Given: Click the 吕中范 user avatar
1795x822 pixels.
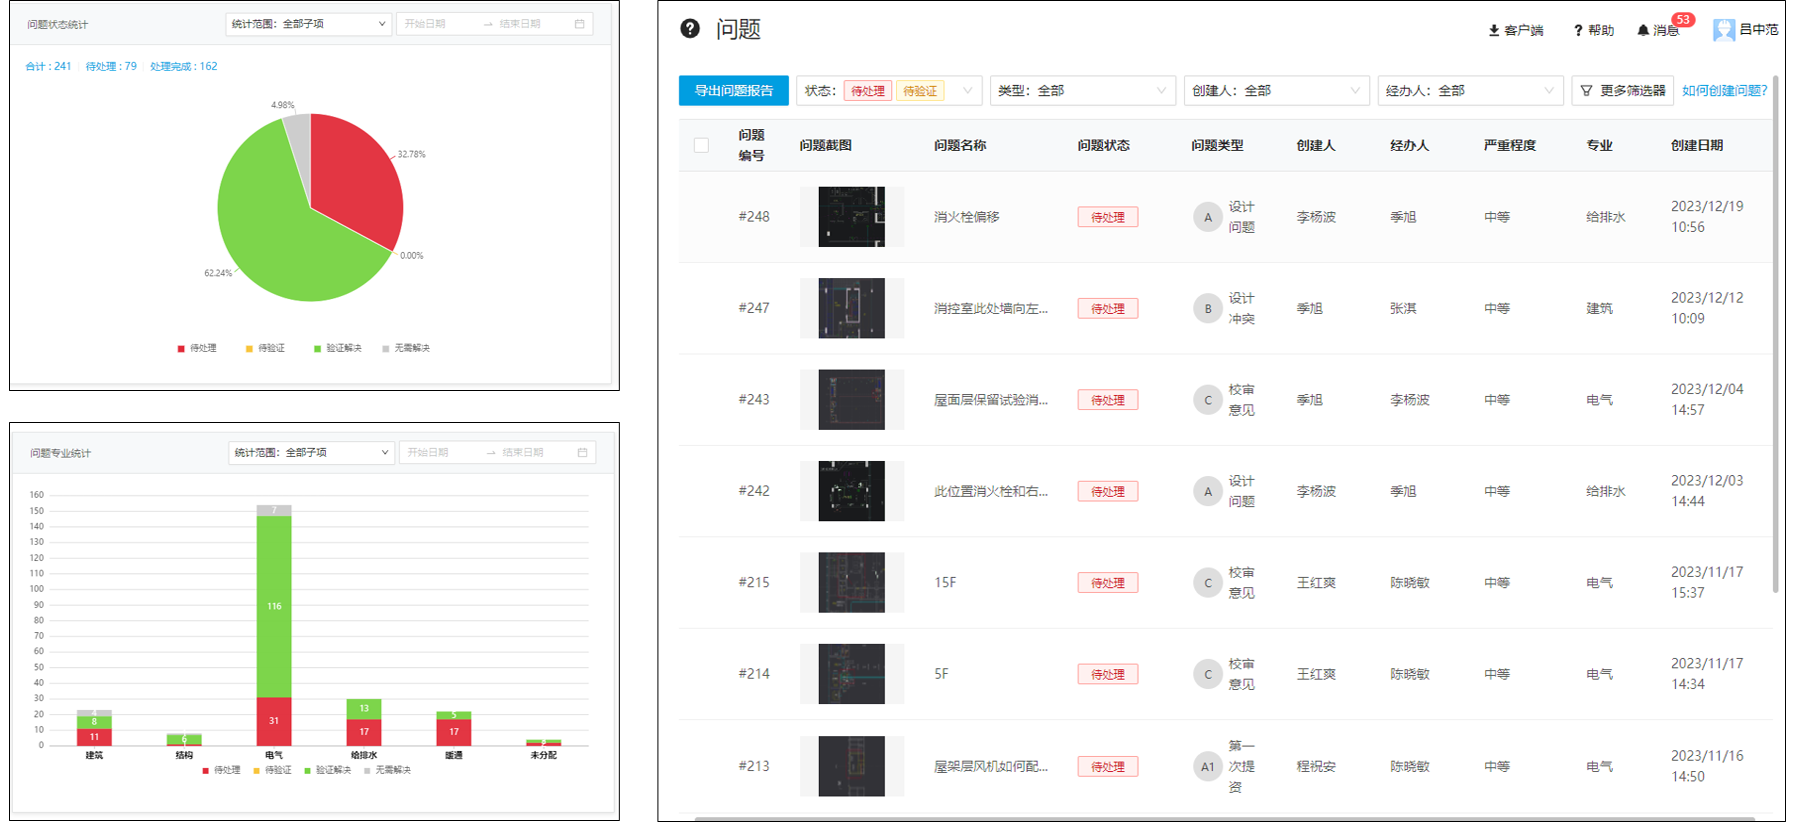Looking at the screenshot, I should [1723, 30].
